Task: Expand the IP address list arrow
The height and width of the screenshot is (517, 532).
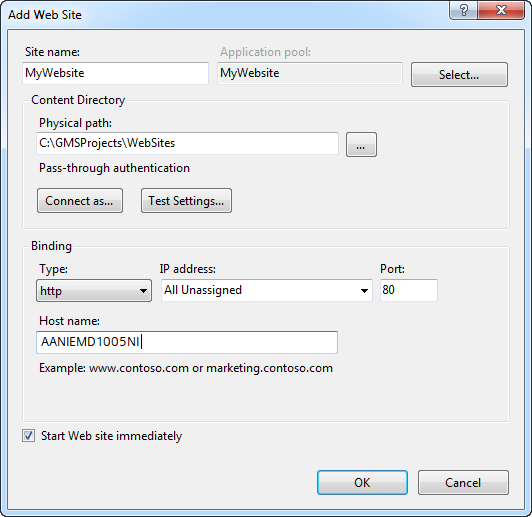Action: click(364, 290)
